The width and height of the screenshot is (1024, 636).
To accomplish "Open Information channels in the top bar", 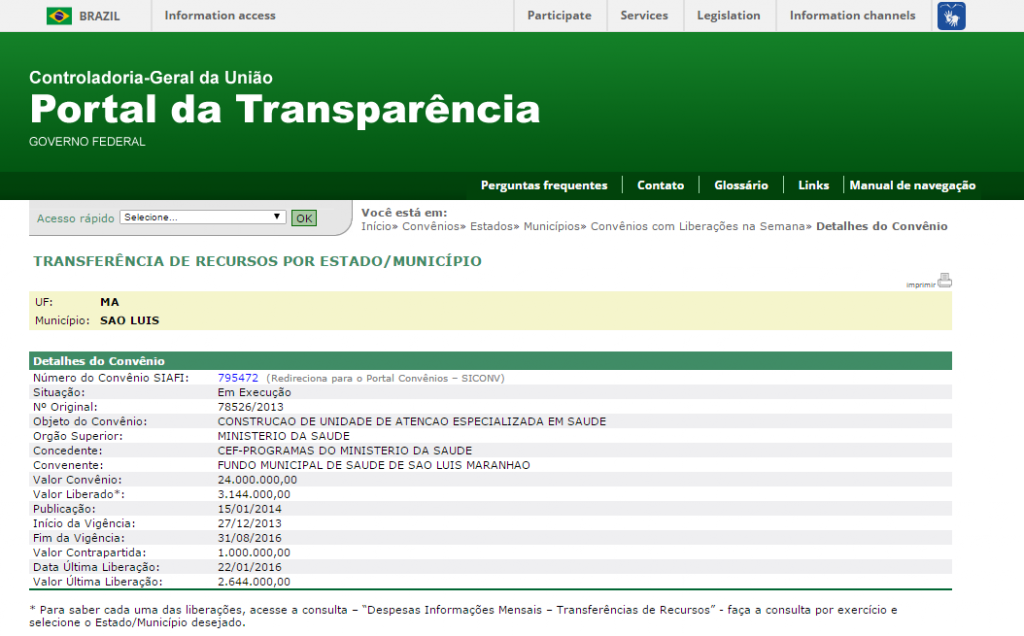I will [x=852, y=16].
